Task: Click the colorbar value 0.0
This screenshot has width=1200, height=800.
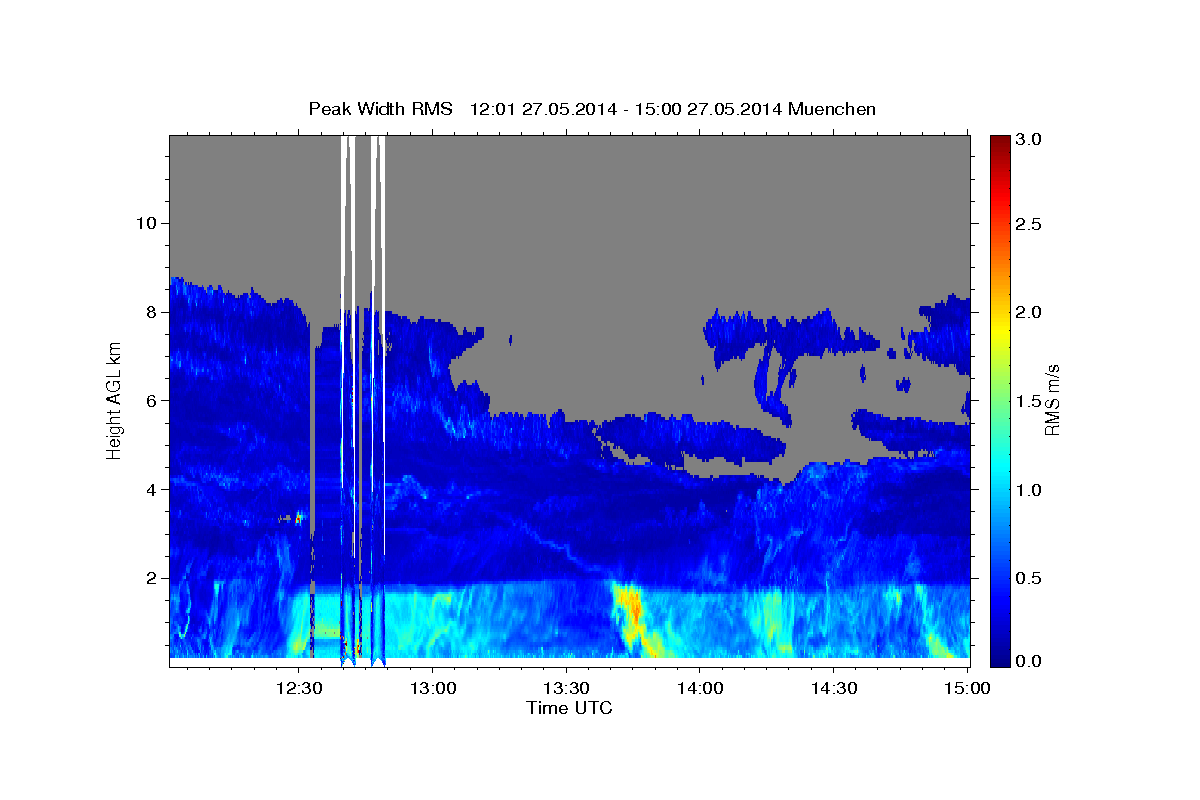Action: [x=1031, y=661]
